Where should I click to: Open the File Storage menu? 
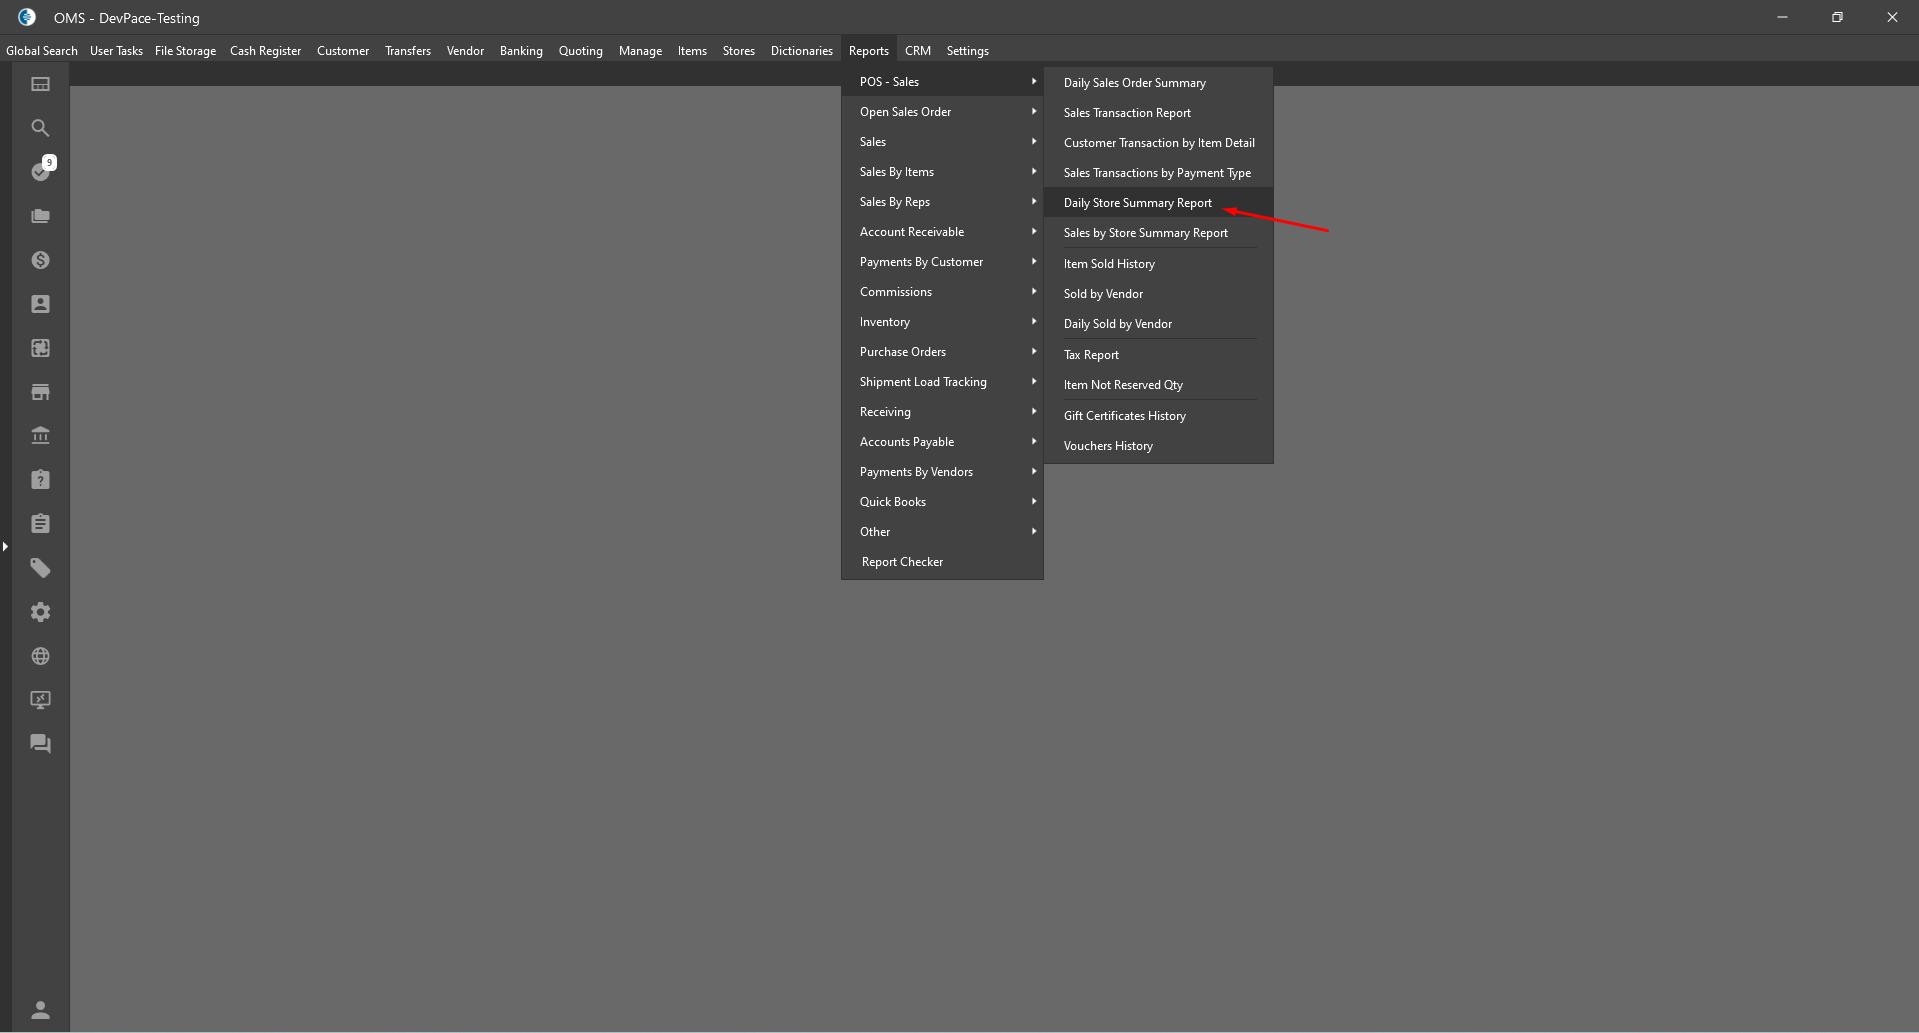[185, 51]
